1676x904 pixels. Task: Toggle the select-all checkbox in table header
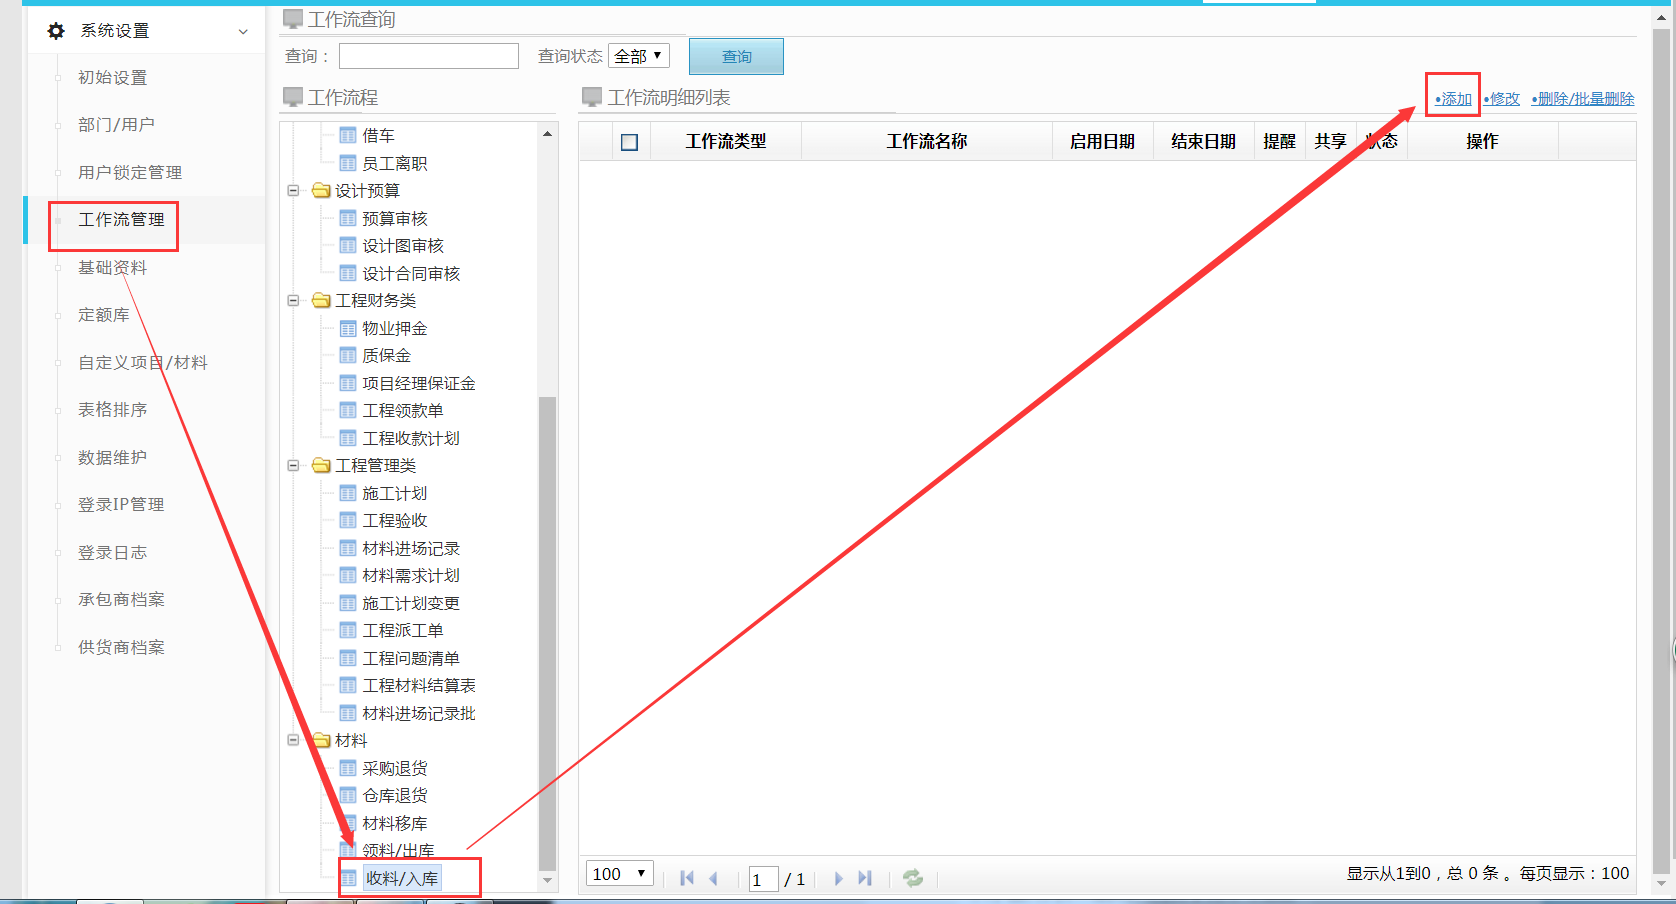629,142
